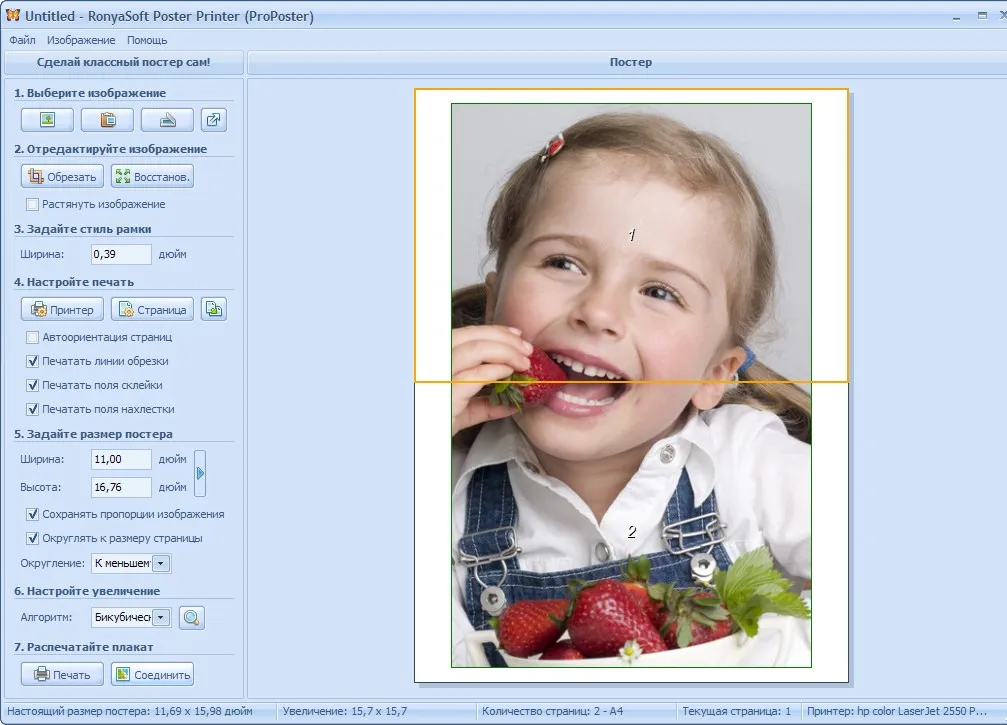Open the Изображение menu

81,40
